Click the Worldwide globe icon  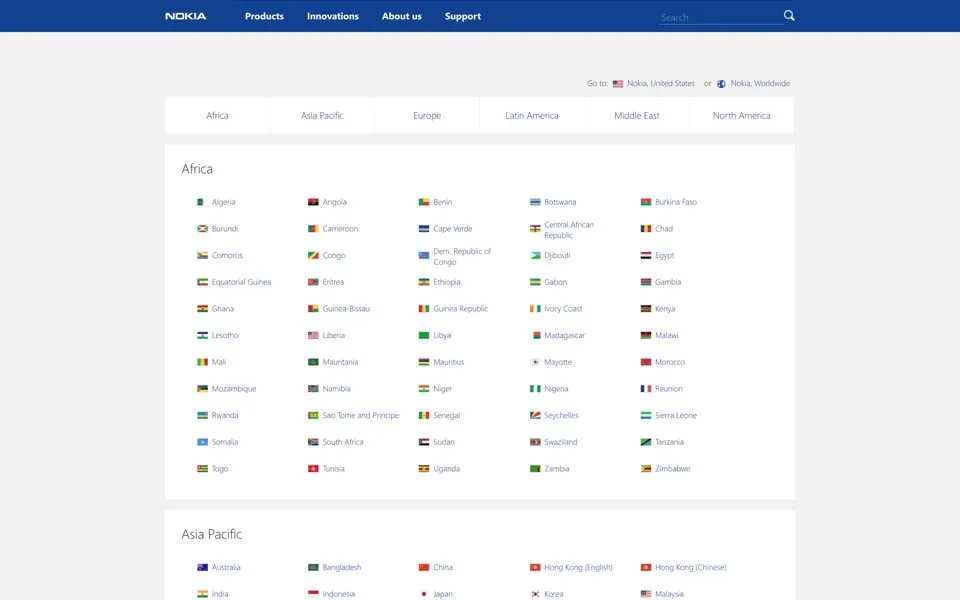coord(721,84)
